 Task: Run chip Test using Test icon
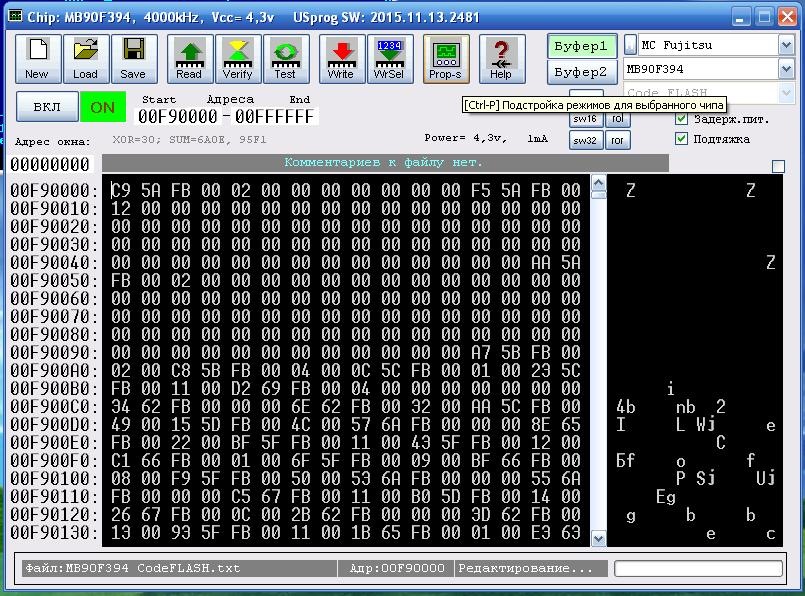tap(286, 58)
